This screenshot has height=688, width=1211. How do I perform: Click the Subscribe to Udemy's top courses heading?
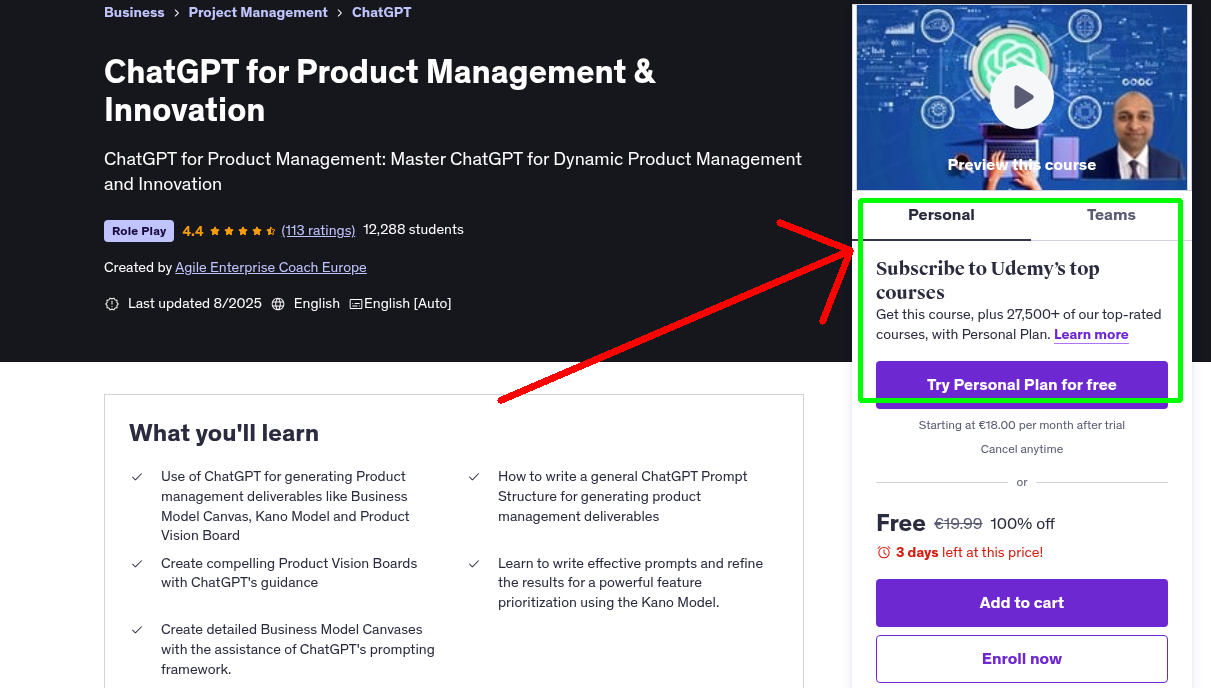point(988,280)
